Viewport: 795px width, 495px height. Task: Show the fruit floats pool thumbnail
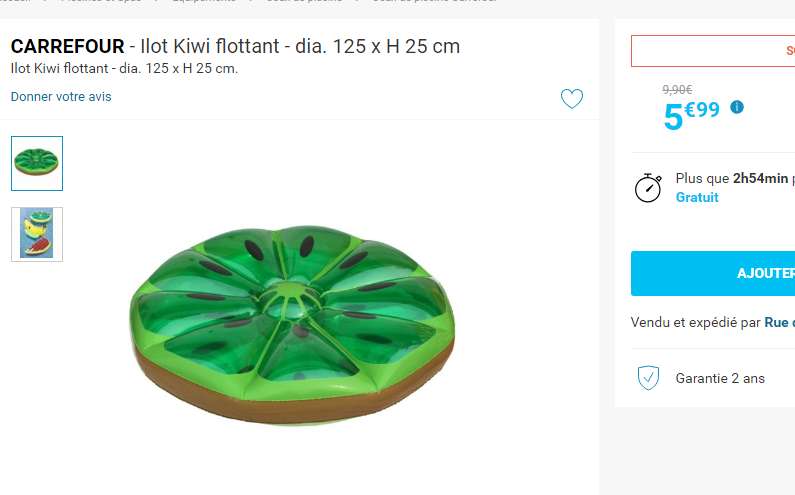click(x=37, y=234)
